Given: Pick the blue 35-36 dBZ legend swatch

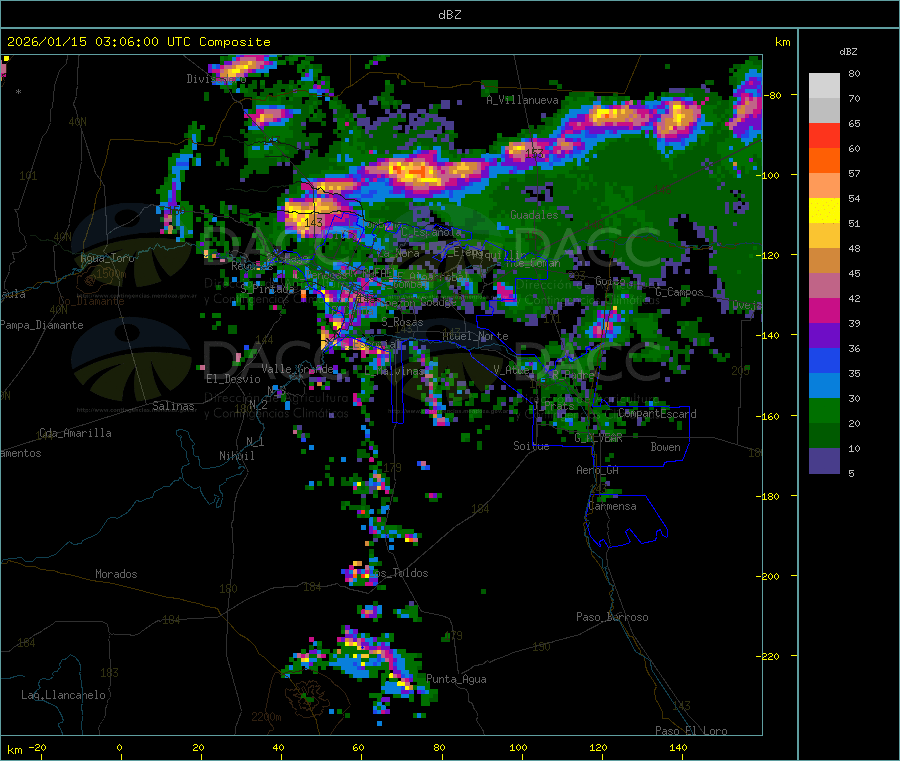Looking at the screenshot, I should pos(824,360).
